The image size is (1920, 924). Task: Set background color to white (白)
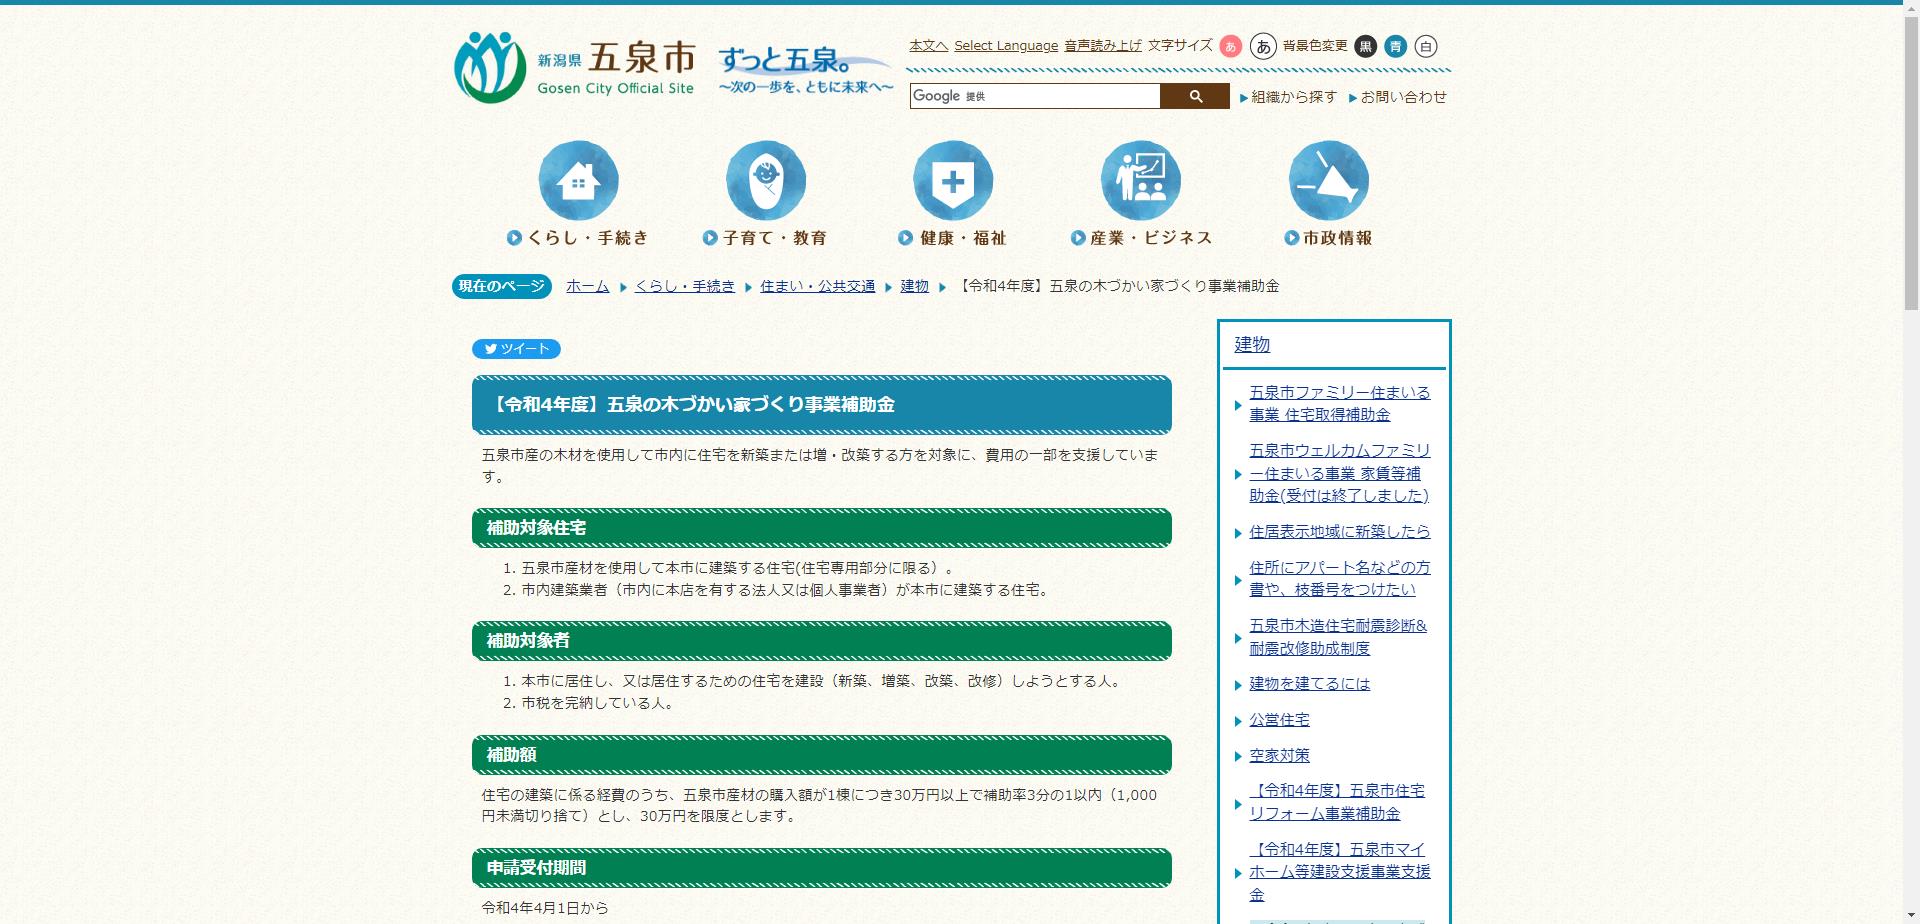point(1426,46)
